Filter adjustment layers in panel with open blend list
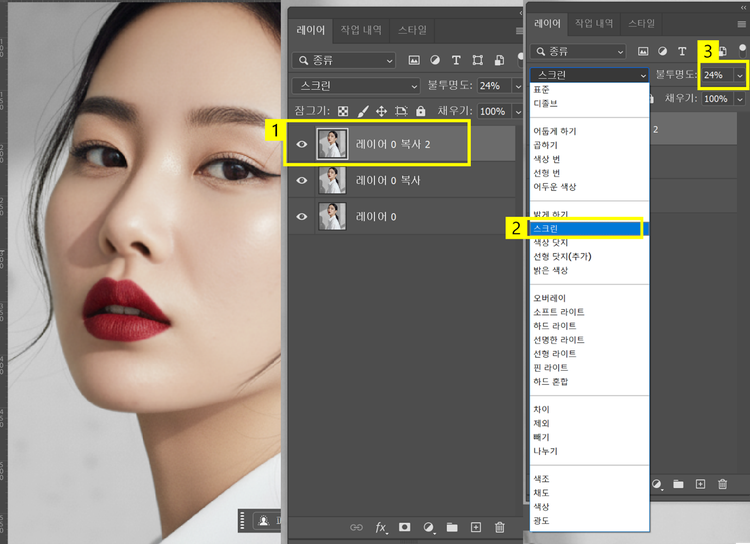 tap(662, 51)
